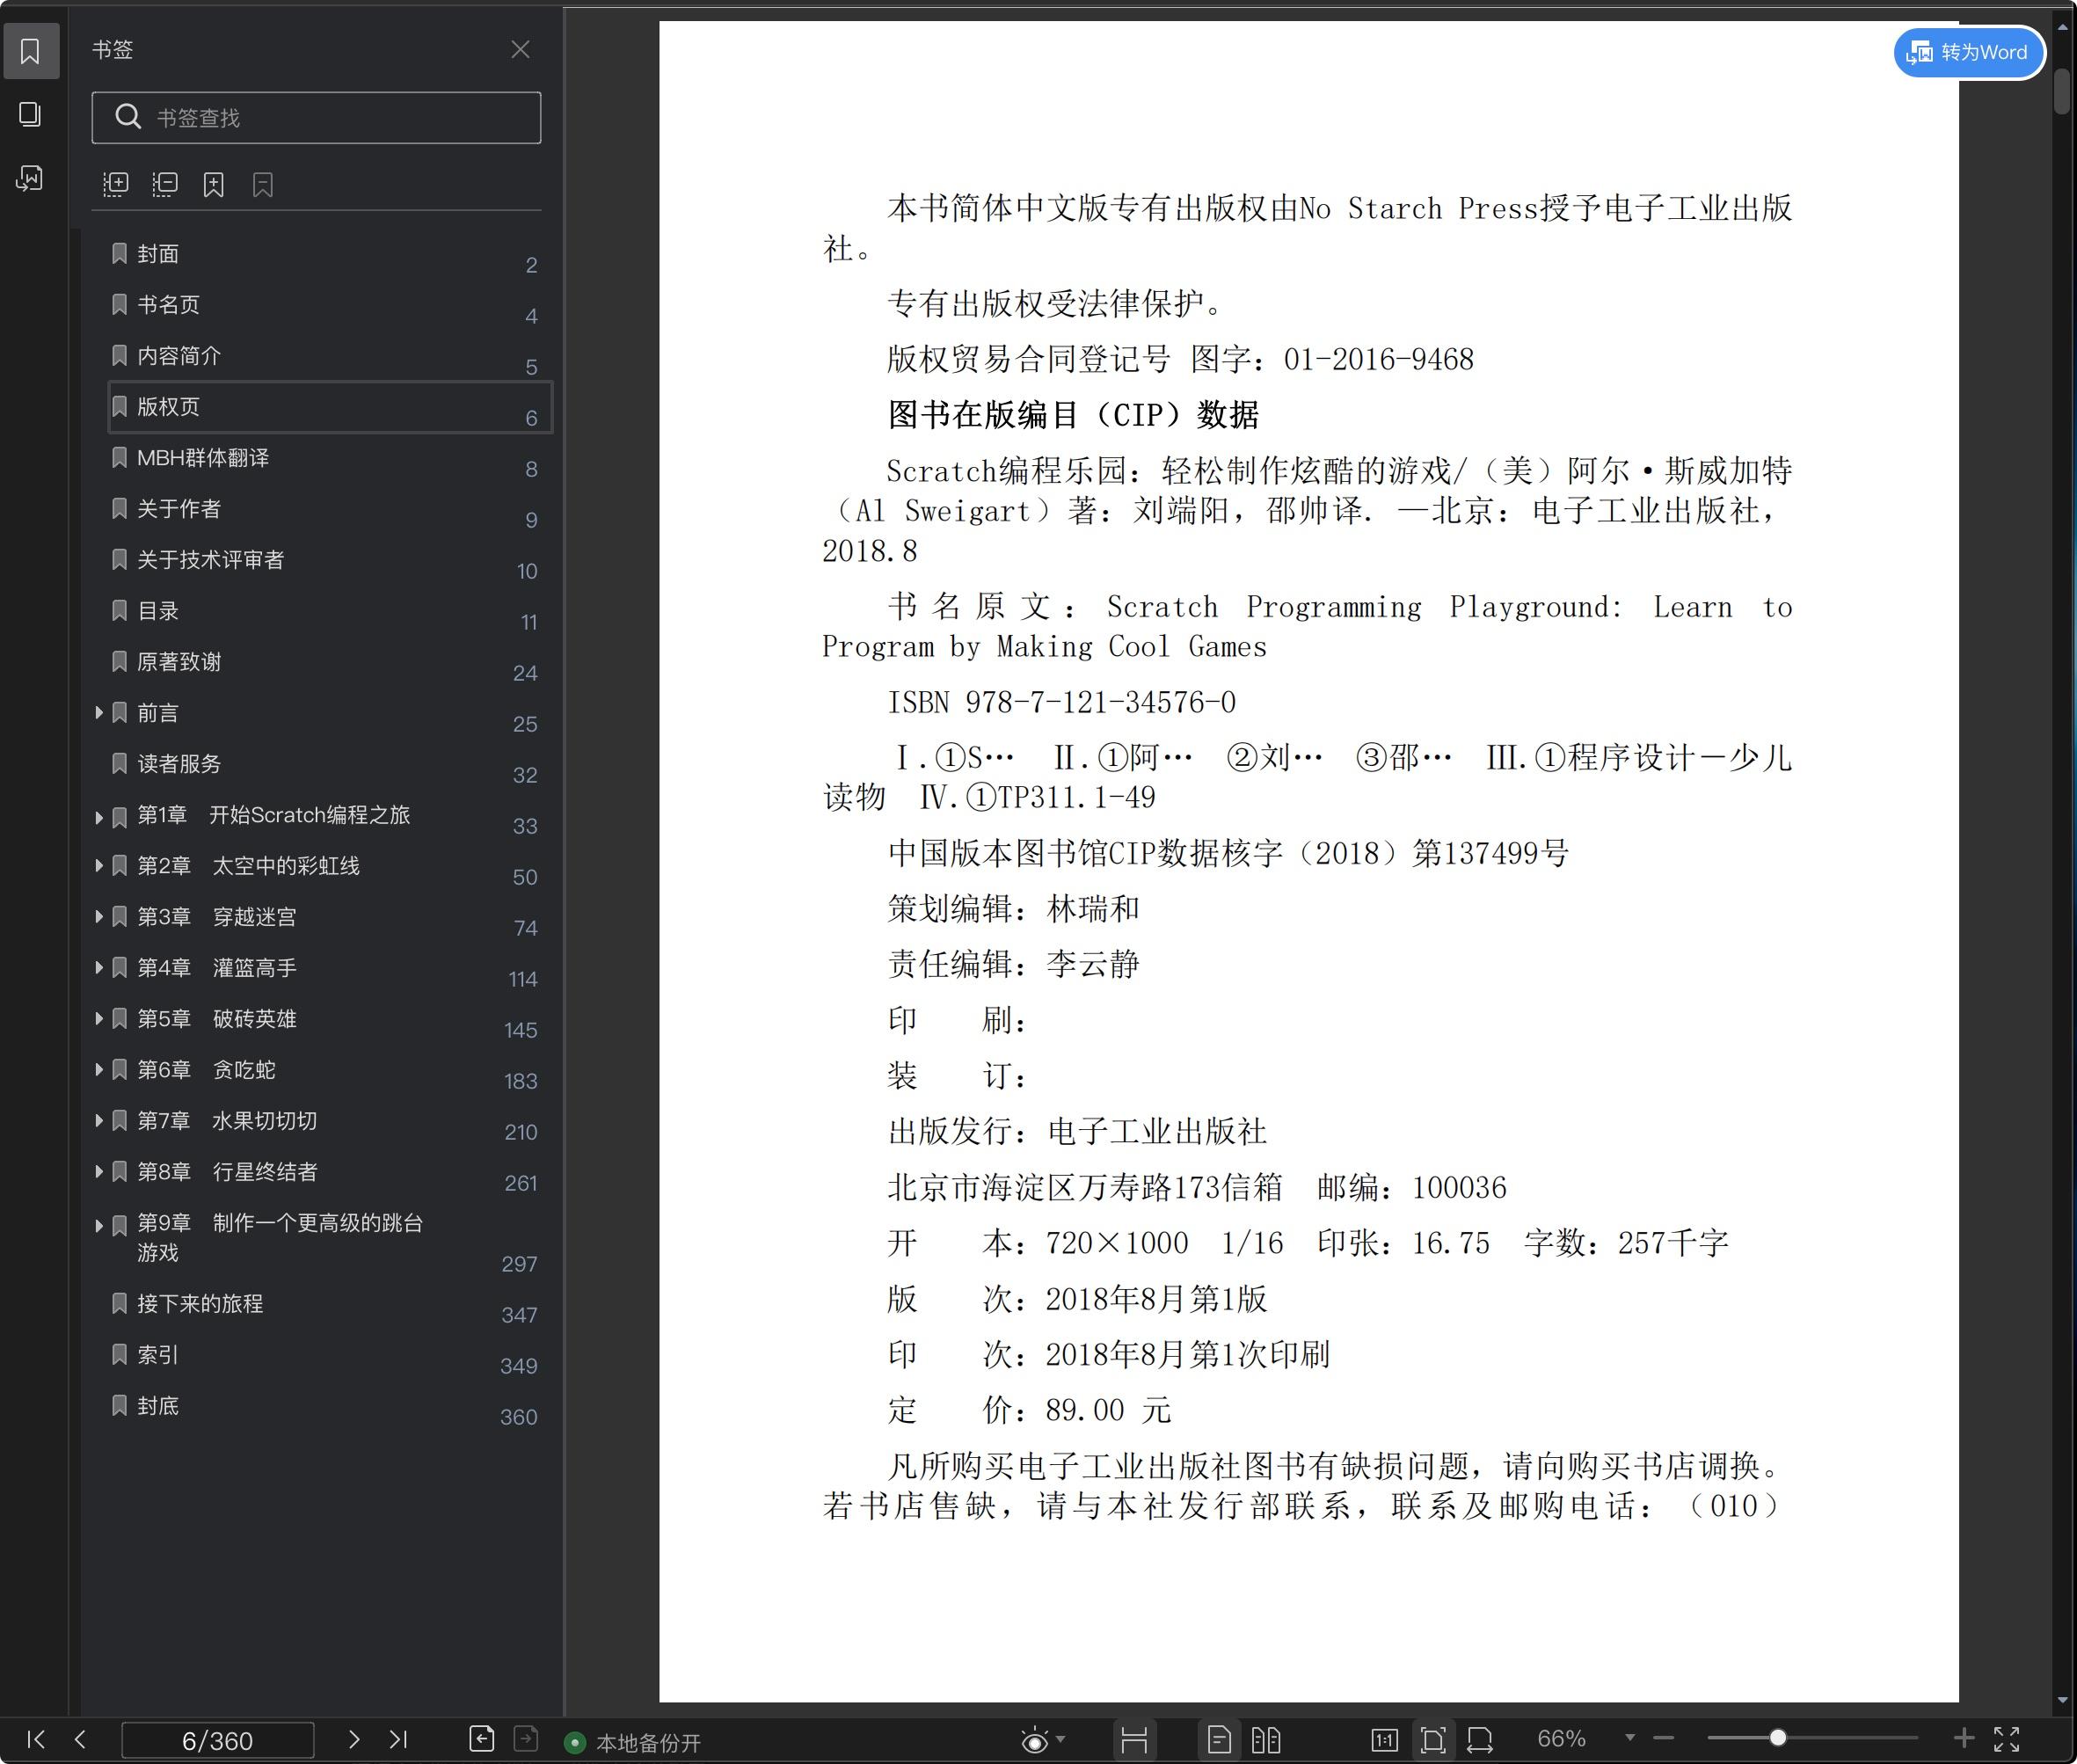This screenshot has height=1764, width=2077.
Task: Zoom out with minus button
Action: [1664, 1739]
